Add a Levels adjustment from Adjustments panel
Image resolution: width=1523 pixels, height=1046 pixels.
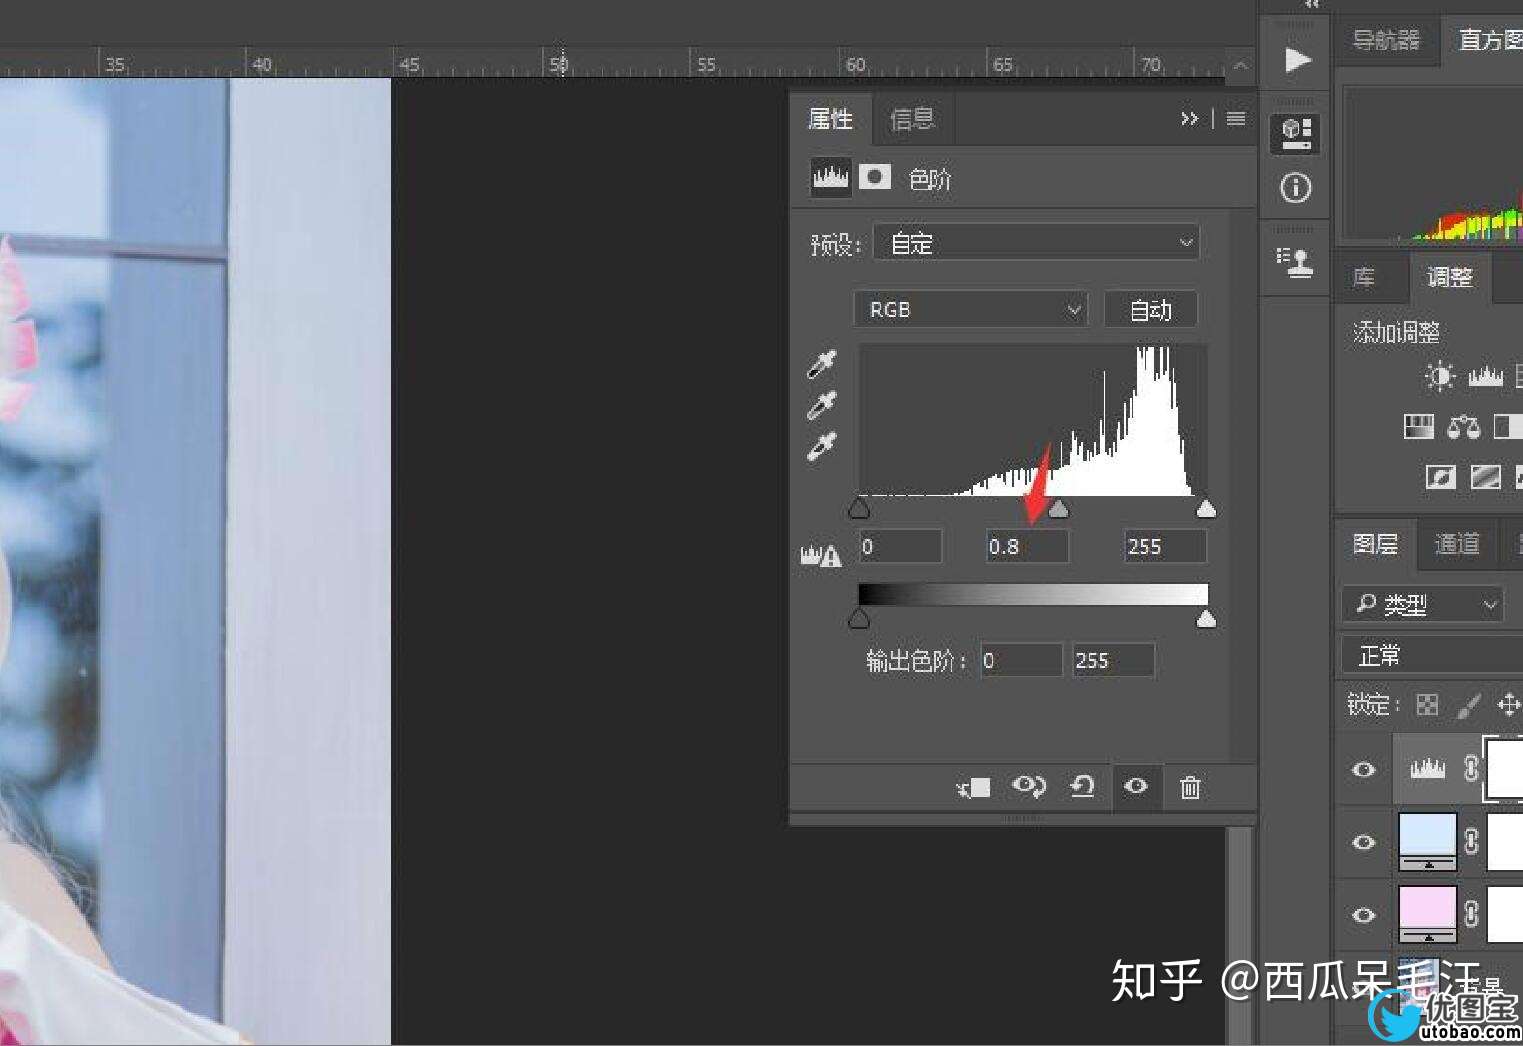1486,377
